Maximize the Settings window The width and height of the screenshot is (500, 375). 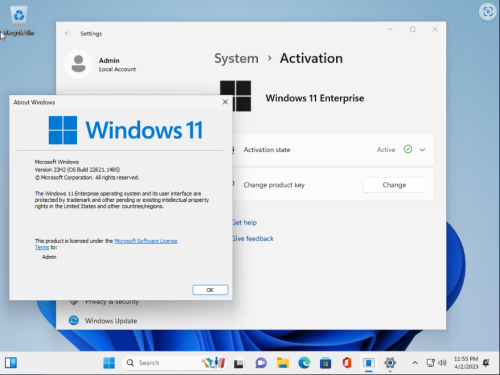pos(413,29)
